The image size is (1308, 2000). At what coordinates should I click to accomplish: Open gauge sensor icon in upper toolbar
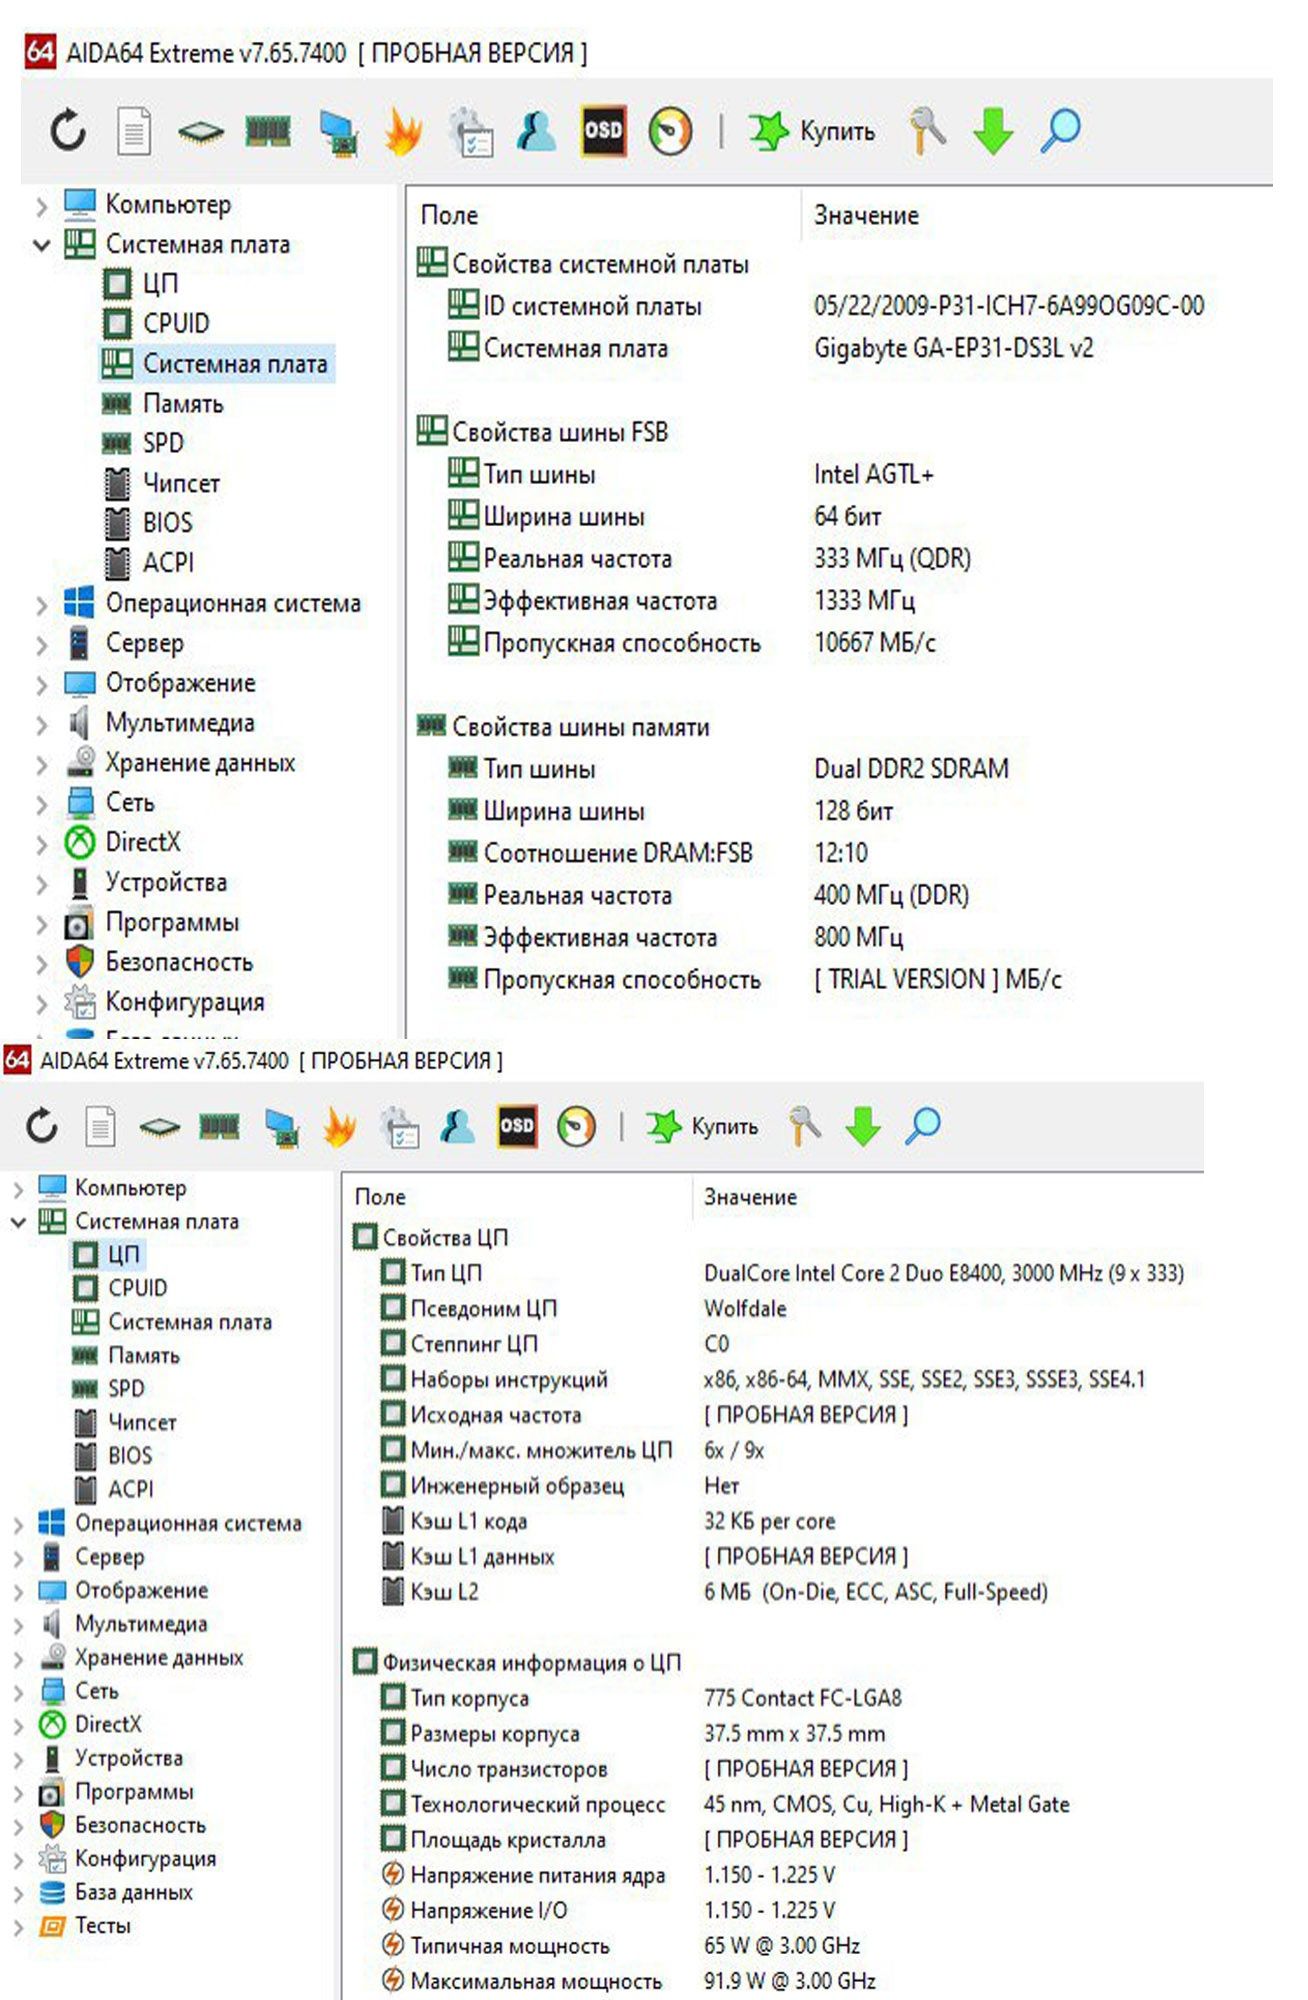tap(670, 131)
